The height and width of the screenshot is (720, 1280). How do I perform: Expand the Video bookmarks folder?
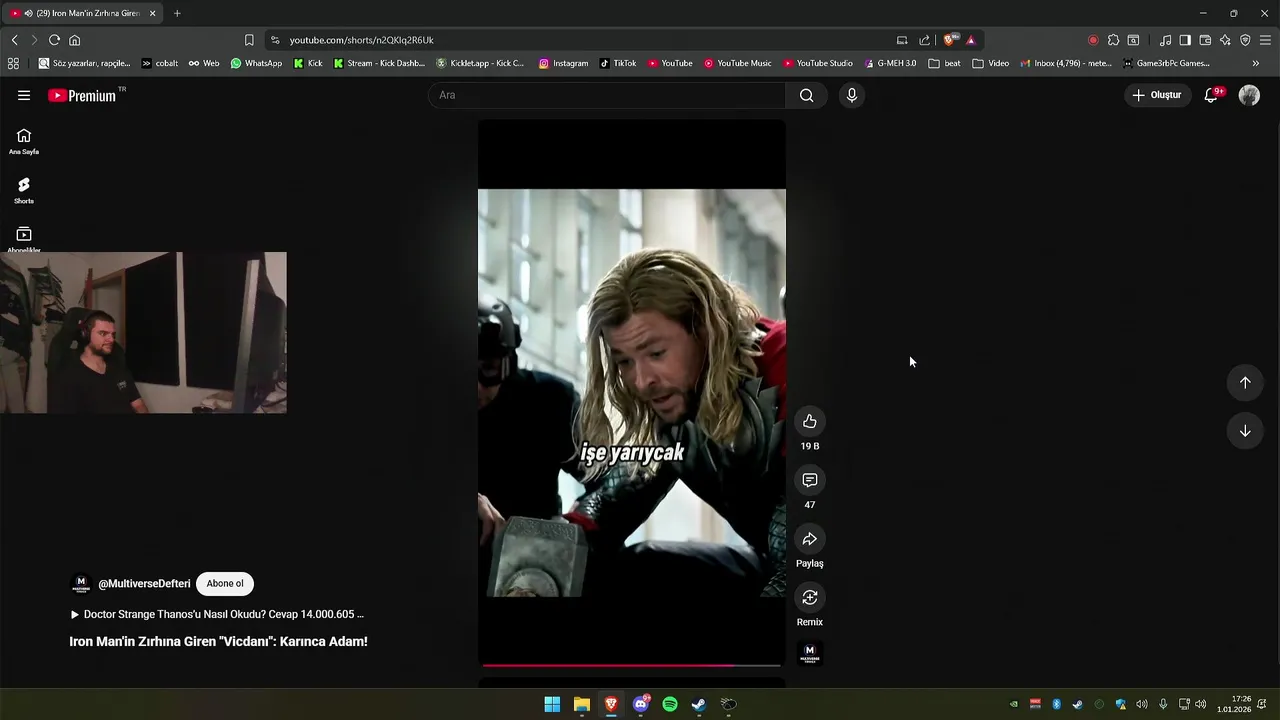(990, 63)
